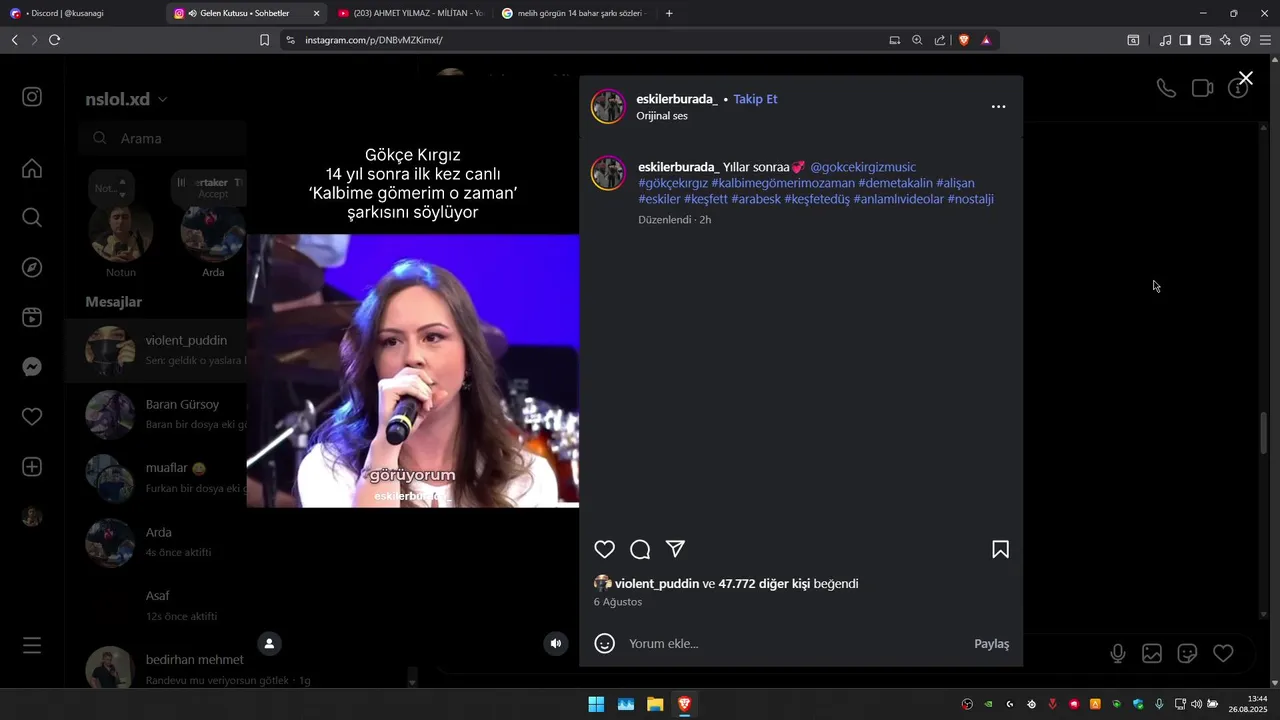The height and width of the screenshot is (720, 1280).
Task: Open #nostalji hashtag link
Action: click(x=970, y=199)
